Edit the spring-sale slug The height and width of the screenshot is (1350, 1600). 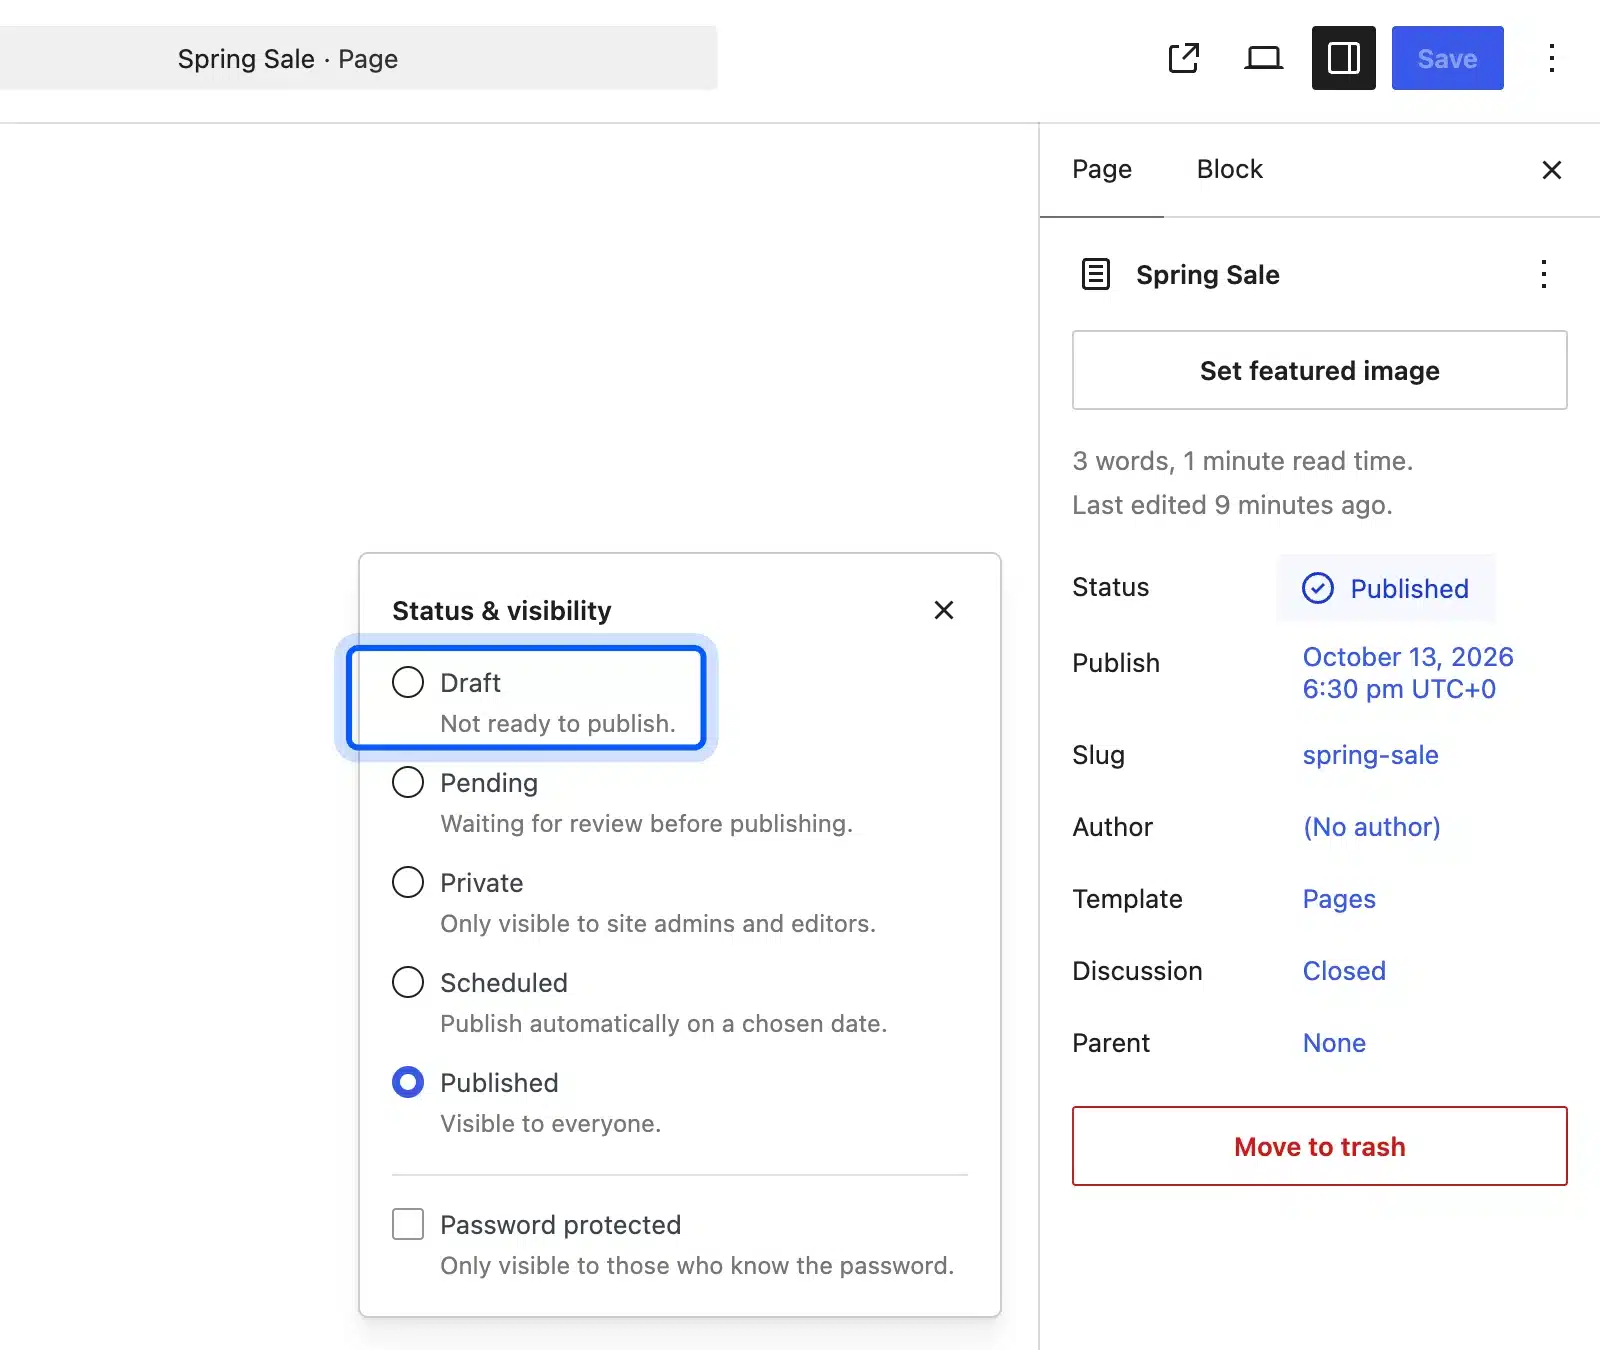[1370, 755]
